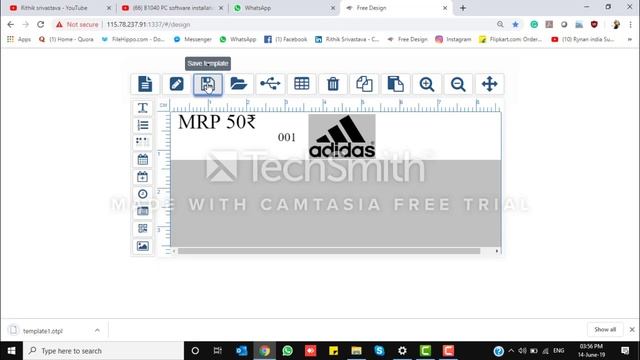Select the sidebar tool below the clock
Image resolution: width=640 pixels, height=360 pixels.
pos(142,211)
